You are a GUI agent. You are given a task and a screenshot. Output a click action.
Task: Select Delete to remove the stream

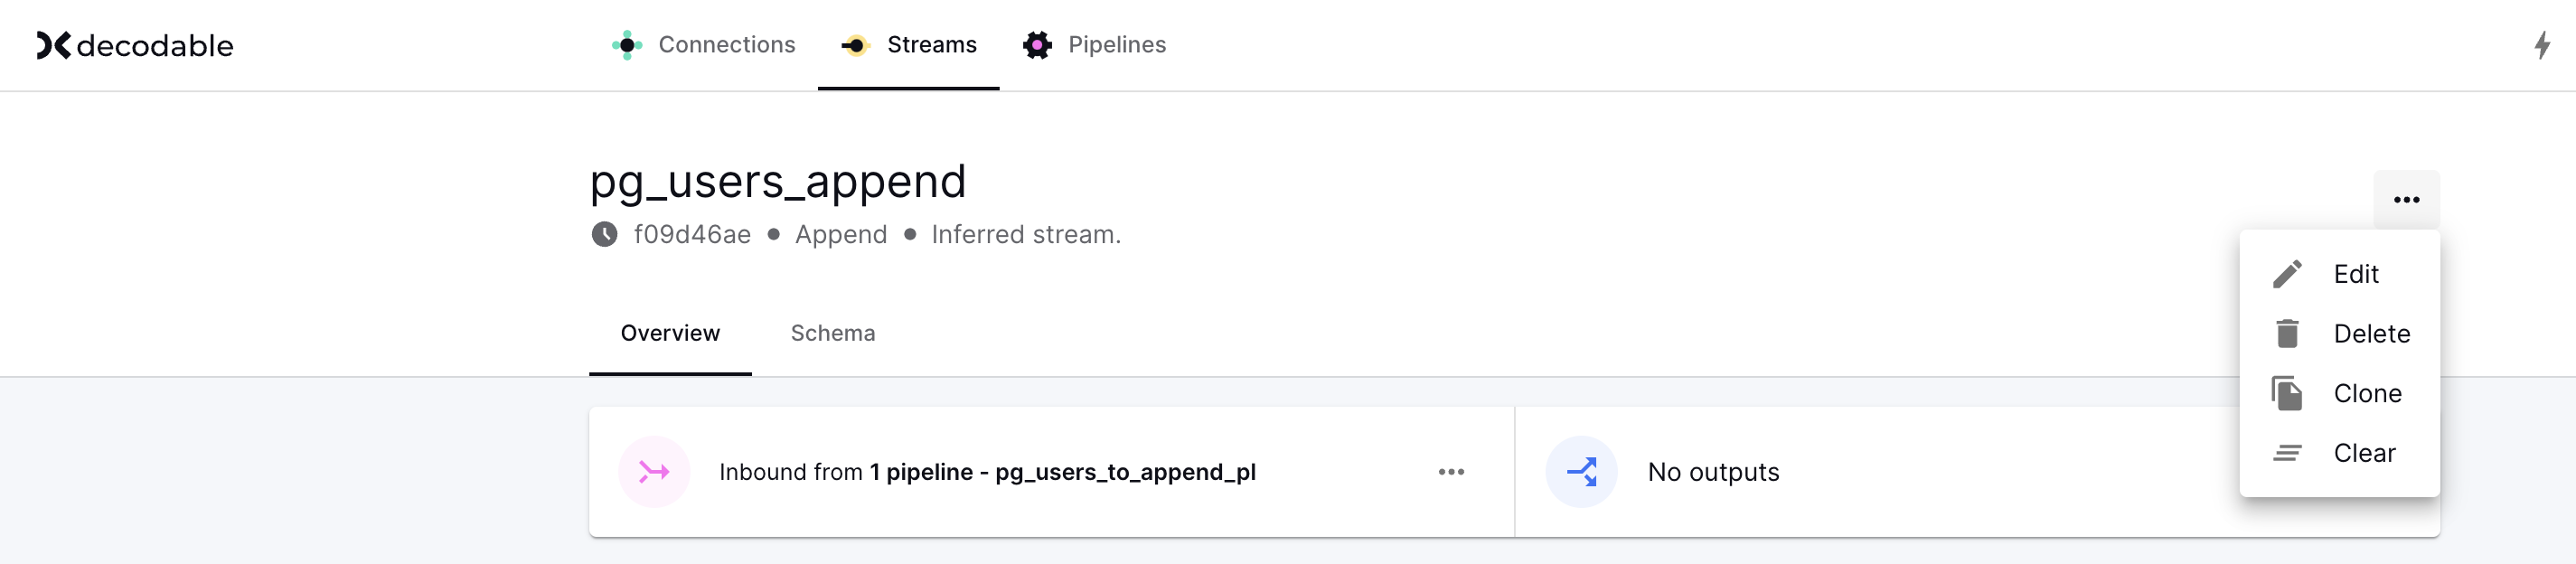click(2371, 333)
